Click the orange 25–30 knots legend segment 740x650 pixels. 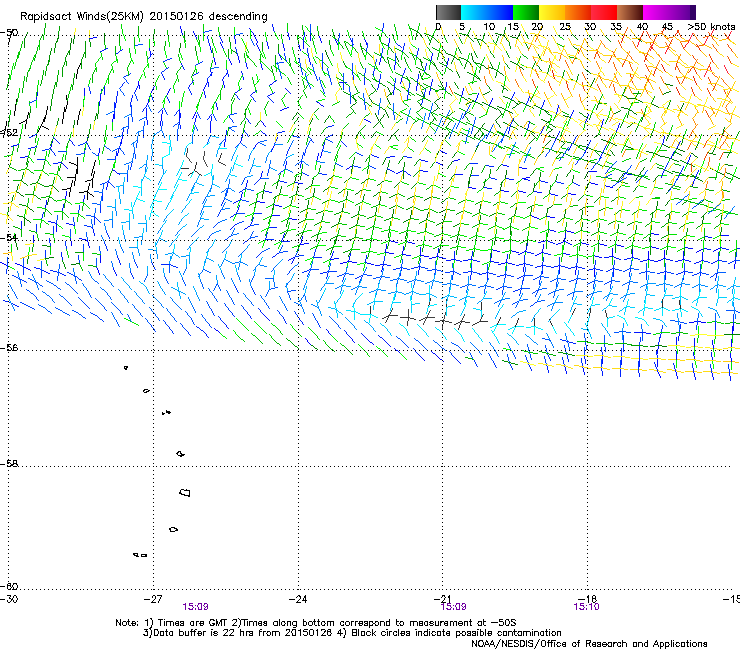coord(578,12)
